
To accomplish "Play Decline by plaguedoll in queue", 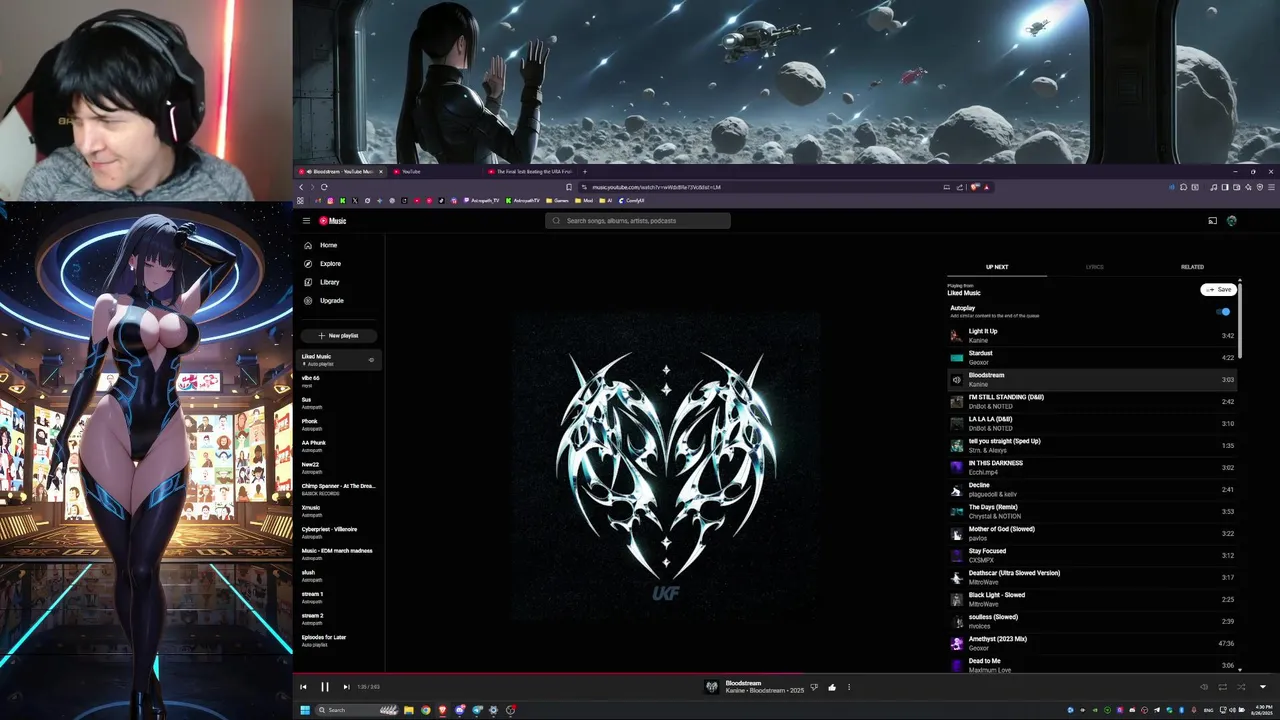I will (1092, 490).
